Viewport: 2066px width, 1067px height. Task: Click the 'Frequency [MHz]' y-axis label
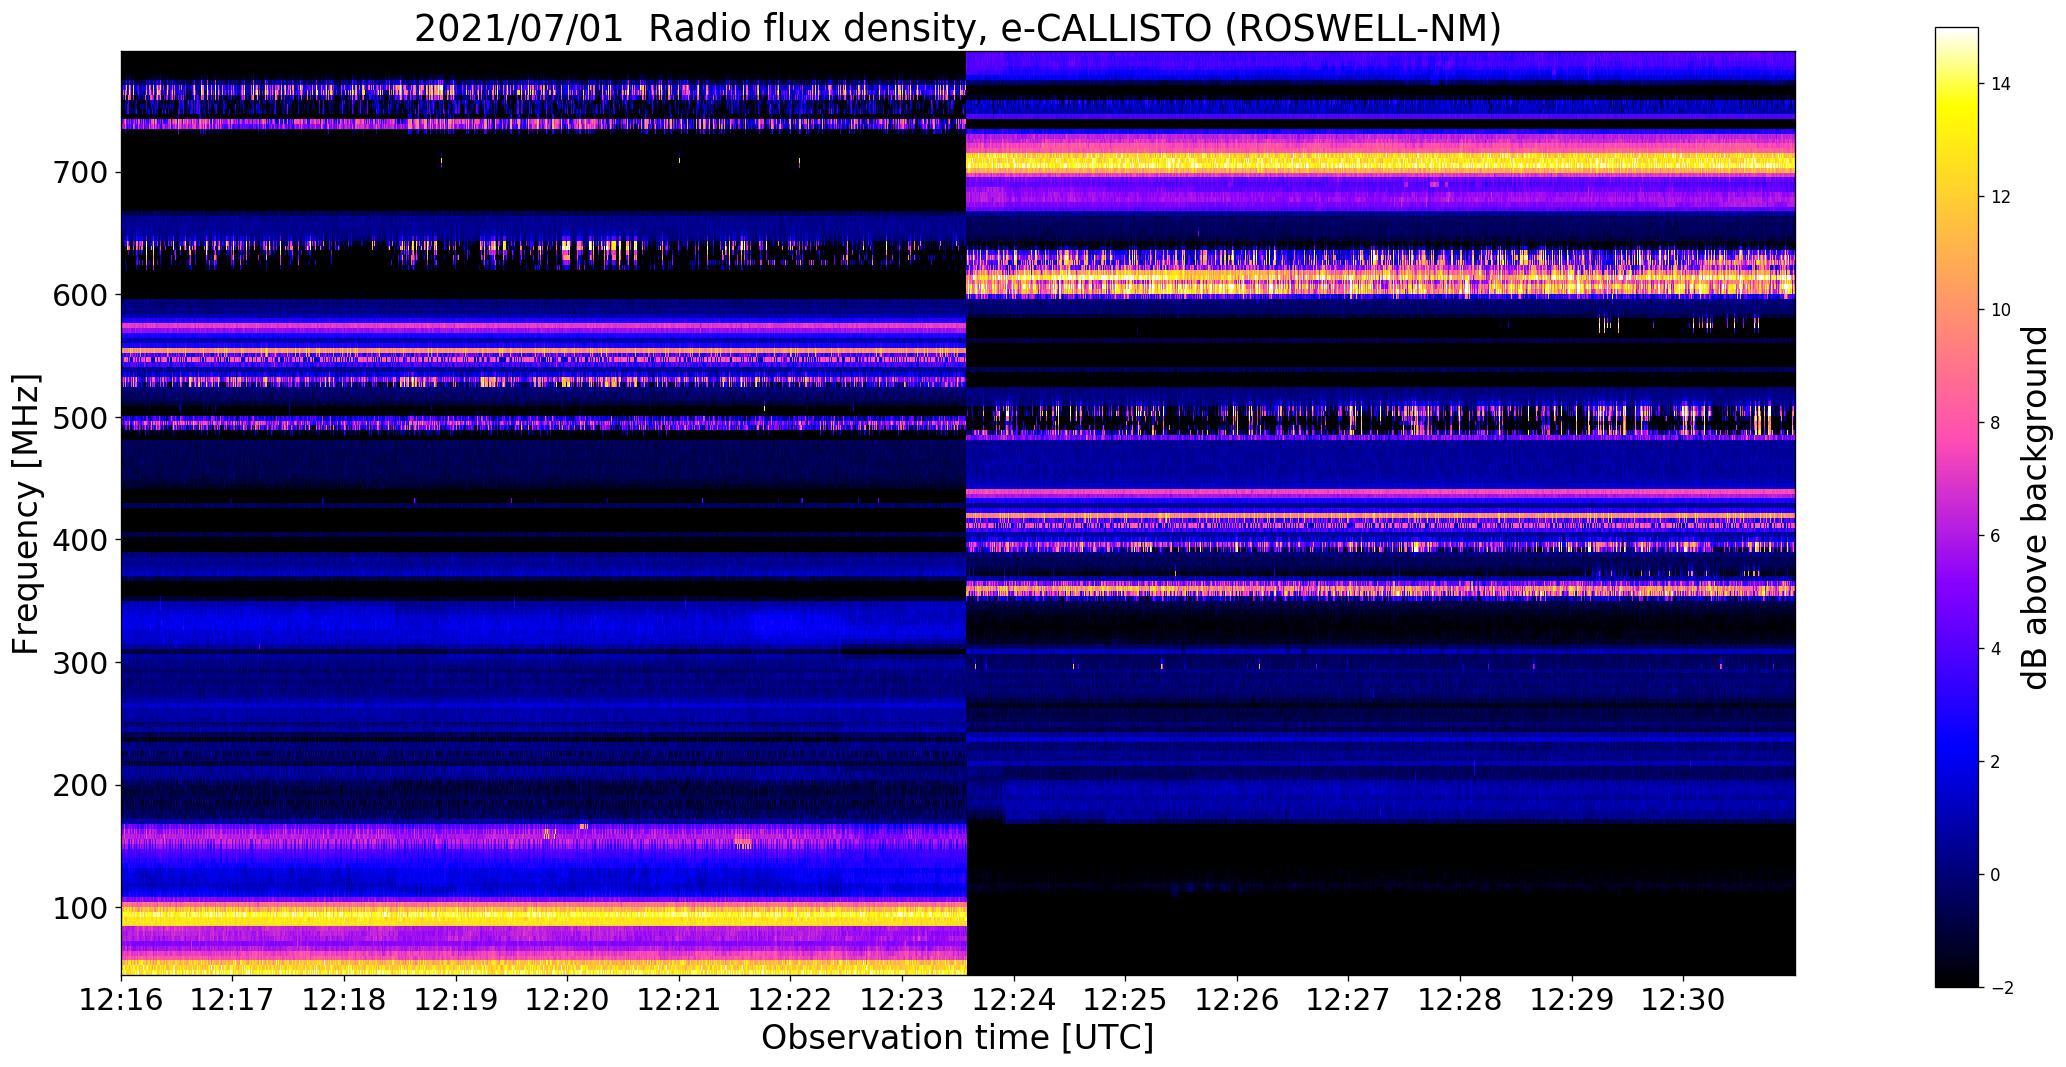pos(26,514)
